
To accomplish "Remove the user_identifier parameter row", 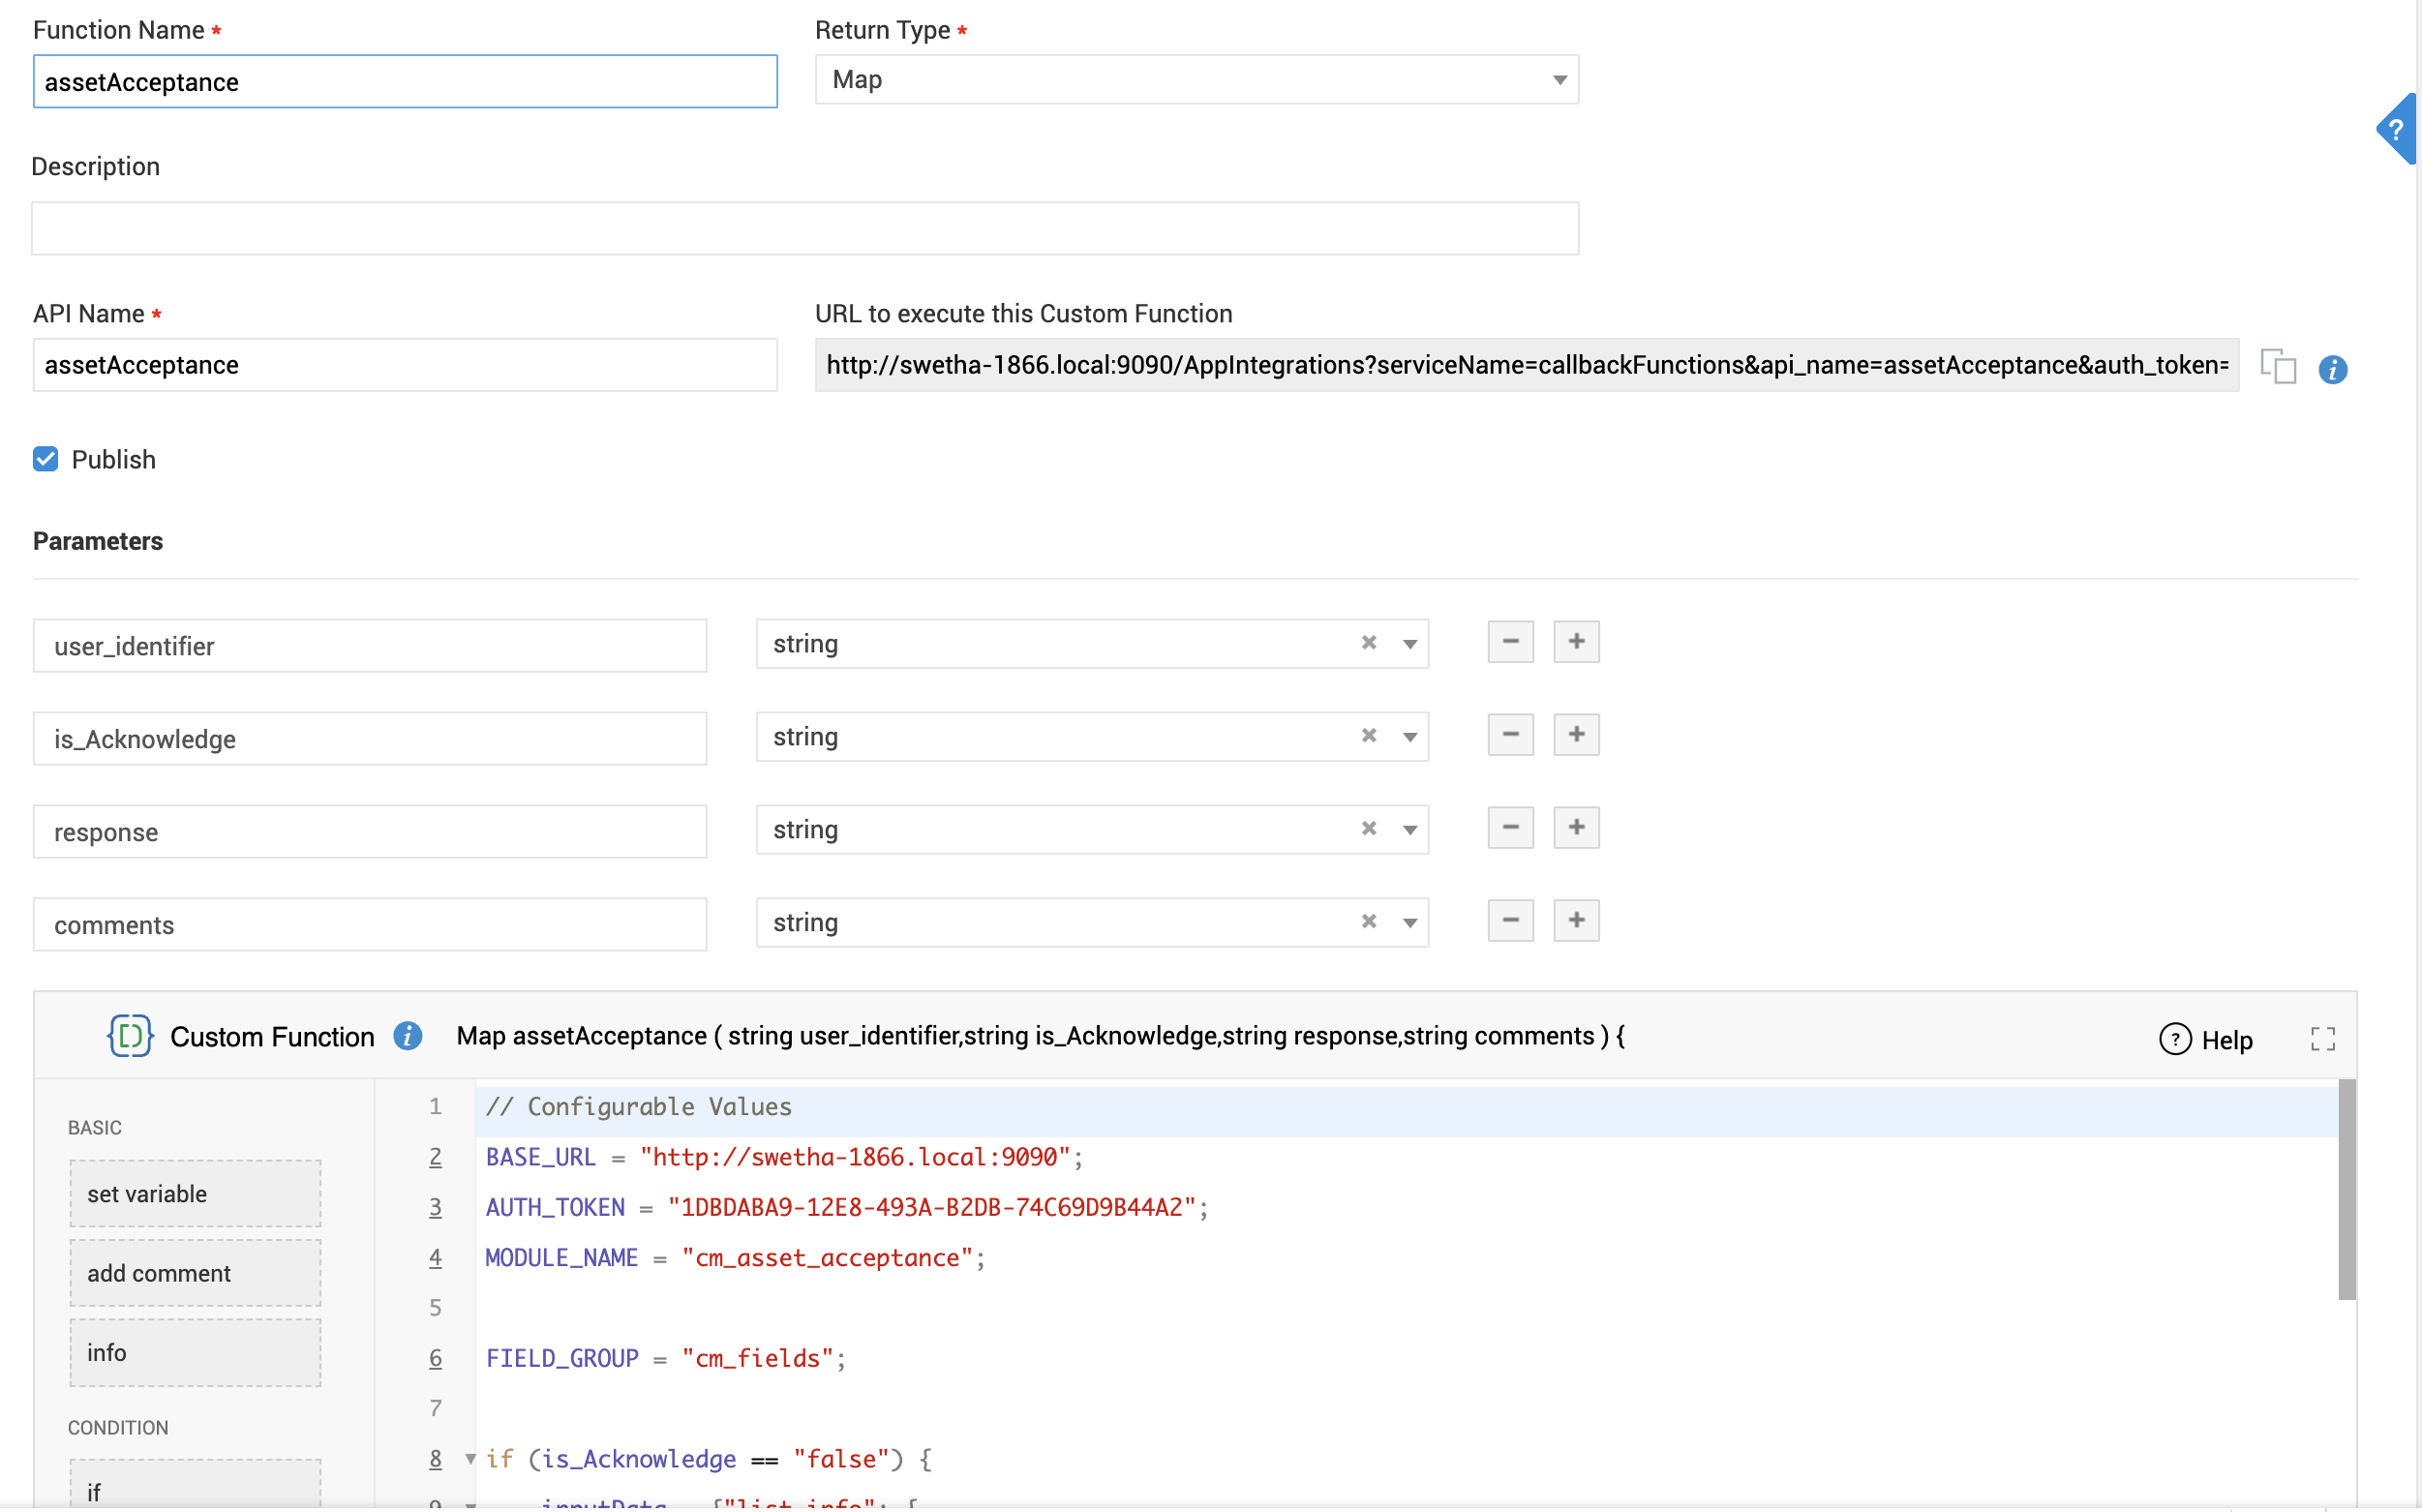I will (x=1510, y=642).
